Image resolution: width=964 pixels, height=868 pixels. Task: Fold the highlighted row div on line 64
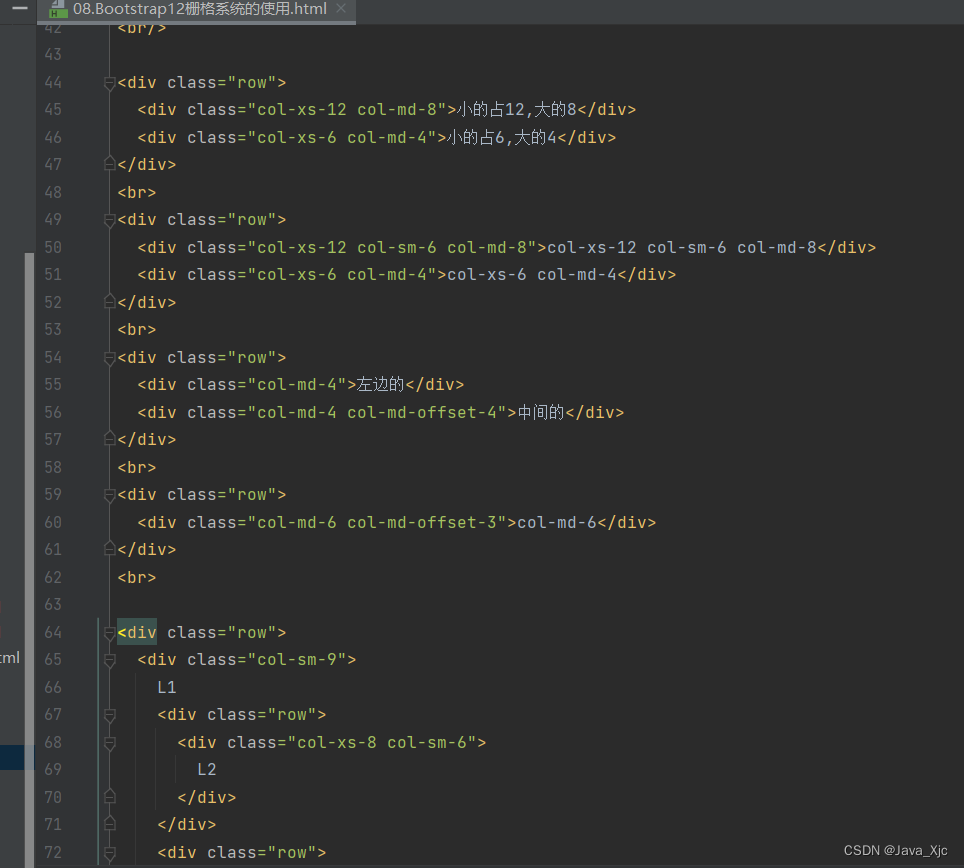tap(109, 633)
